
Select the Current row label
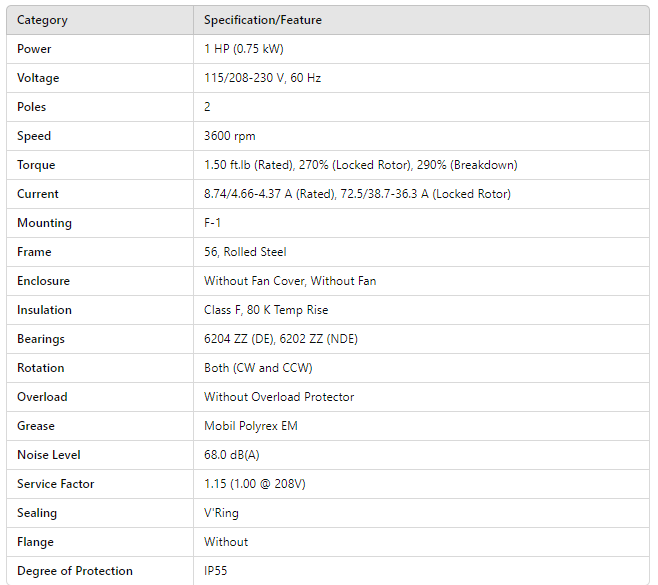(x=38, y=194)
